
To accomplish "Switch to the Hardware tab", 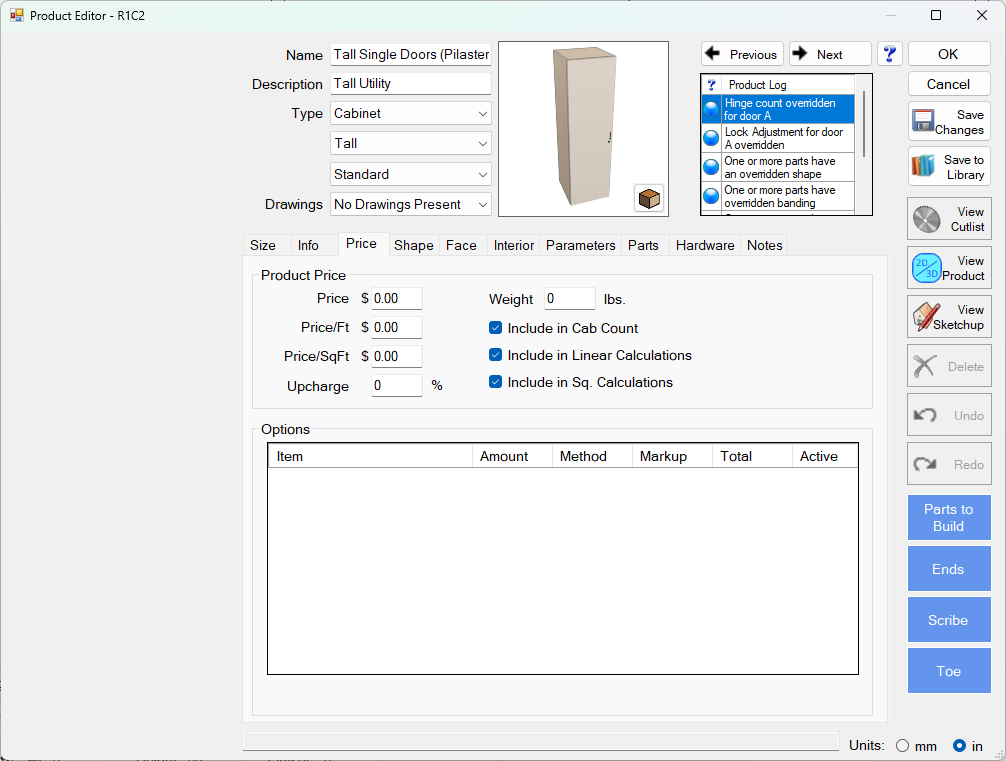I will click(x=705, y=245).
